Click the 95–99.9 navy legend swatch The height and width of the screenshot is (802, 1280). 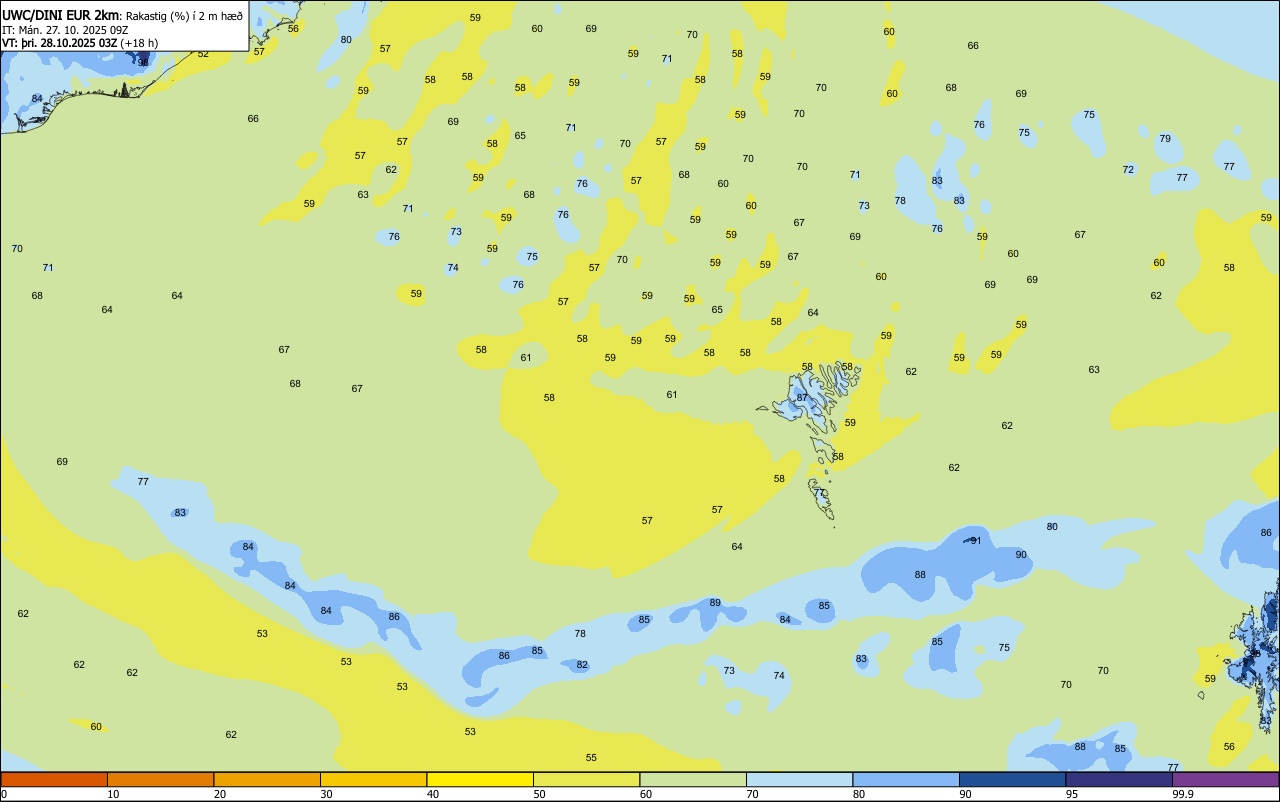[x=1119, y=779]
